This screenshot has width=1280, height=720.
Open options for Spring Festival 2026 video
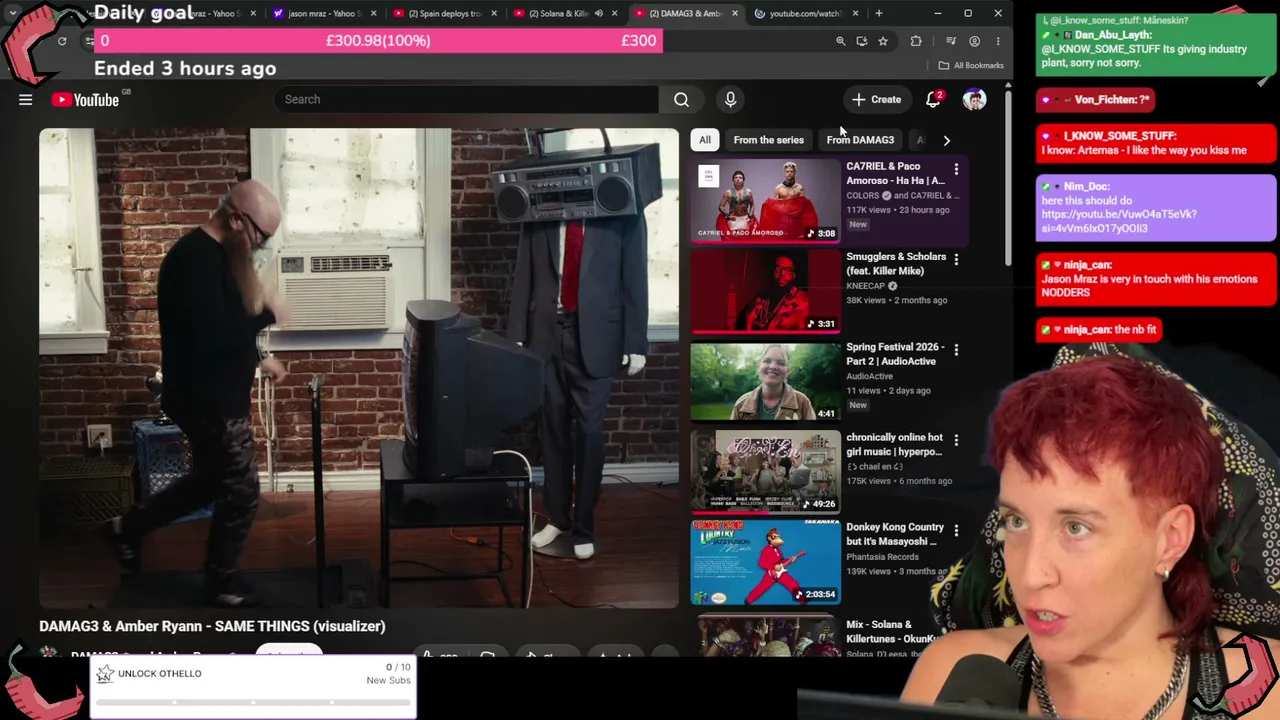coord(956,350)
